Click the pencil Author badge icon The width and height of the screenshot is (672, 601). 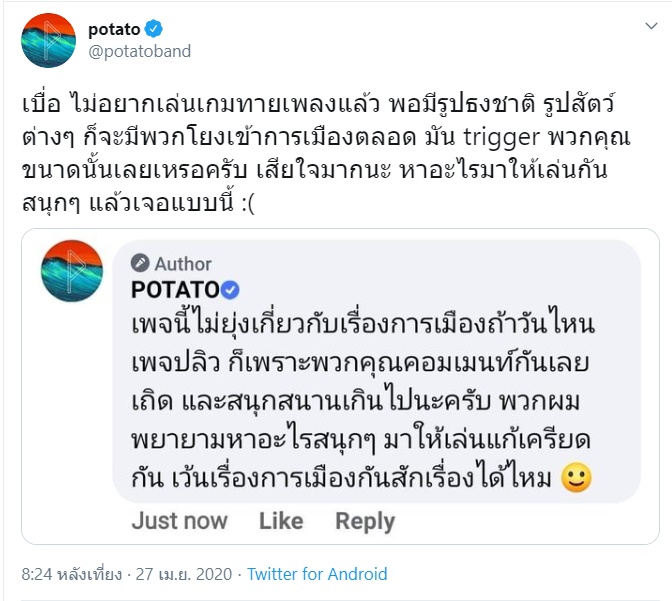coord(140,264)
